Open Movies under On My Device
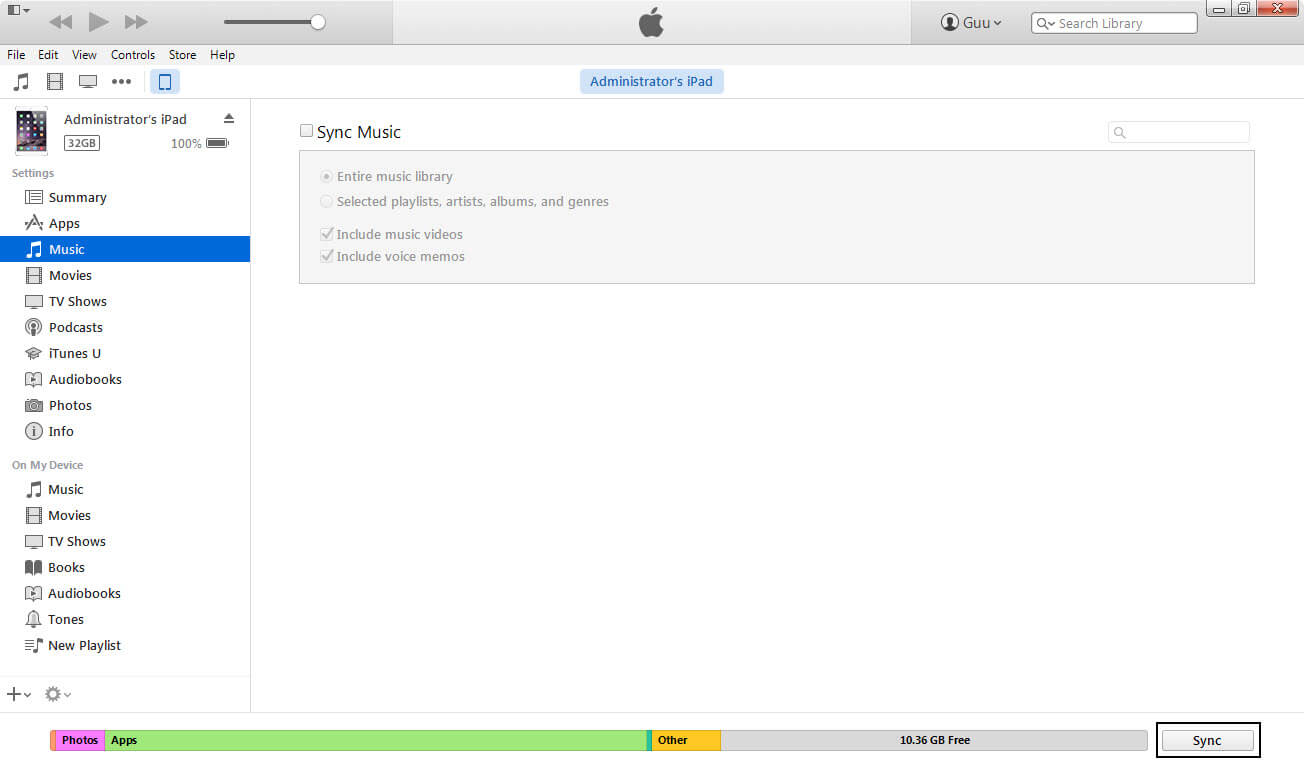This screenshot has height=768, width=1304. (x=125, y=515)
